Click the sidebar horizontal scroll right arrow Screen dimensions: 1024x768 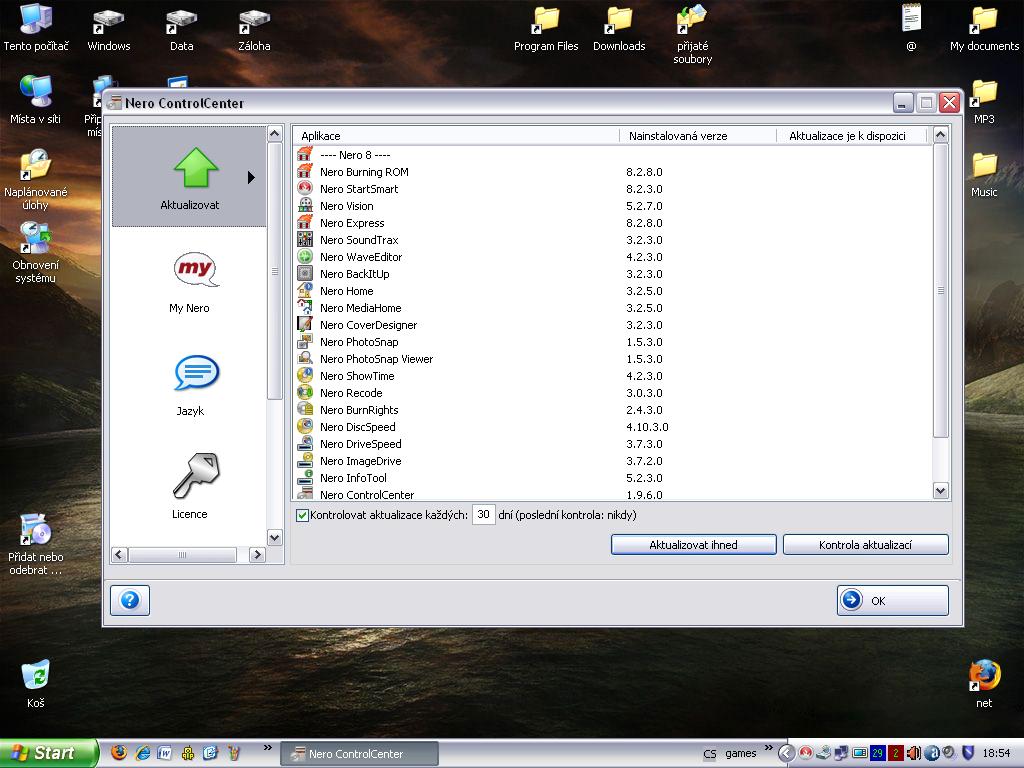[x=257, y=555]
